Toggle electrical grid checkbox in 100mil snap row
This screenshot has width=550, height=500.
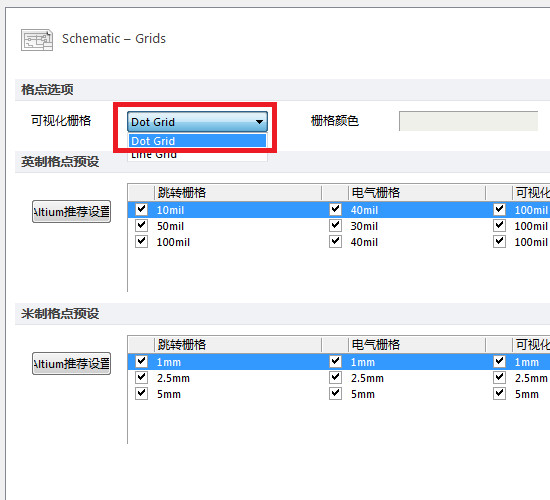click(x=335, y=241)
